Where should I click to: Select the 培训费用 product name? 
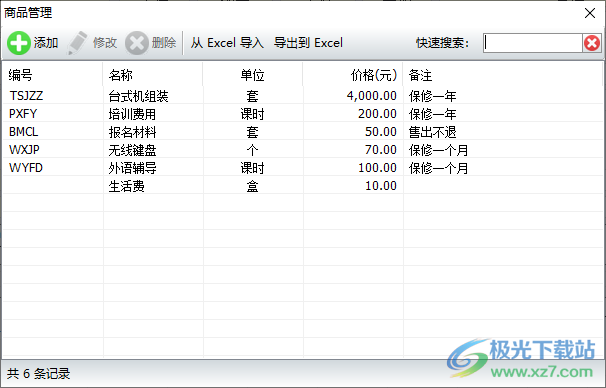click(x=132, y=114)
